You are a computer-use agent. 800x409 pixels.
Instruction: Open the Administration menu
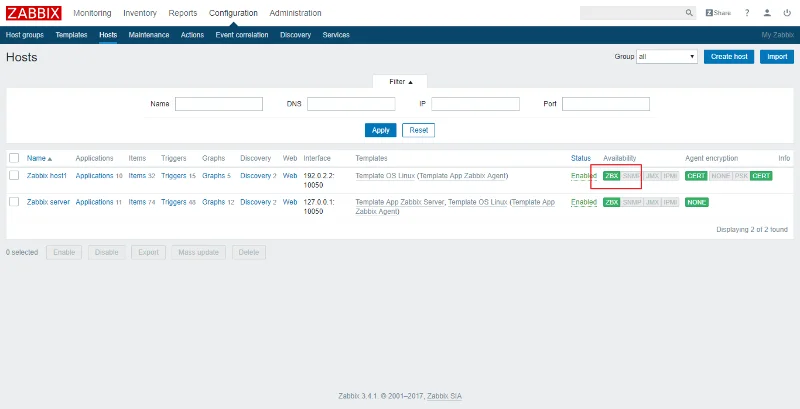(x=295, y=13)
